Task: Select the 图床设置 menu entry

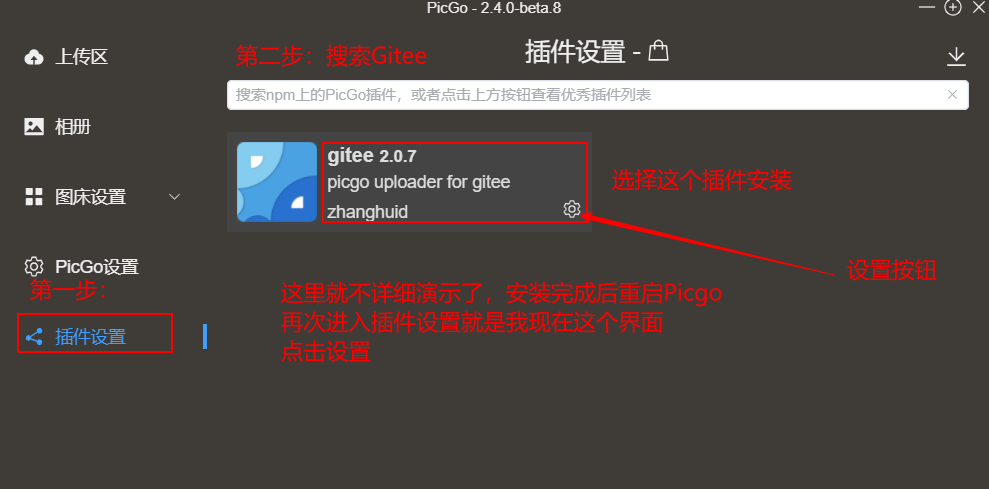Action: [x=90, y=197]
